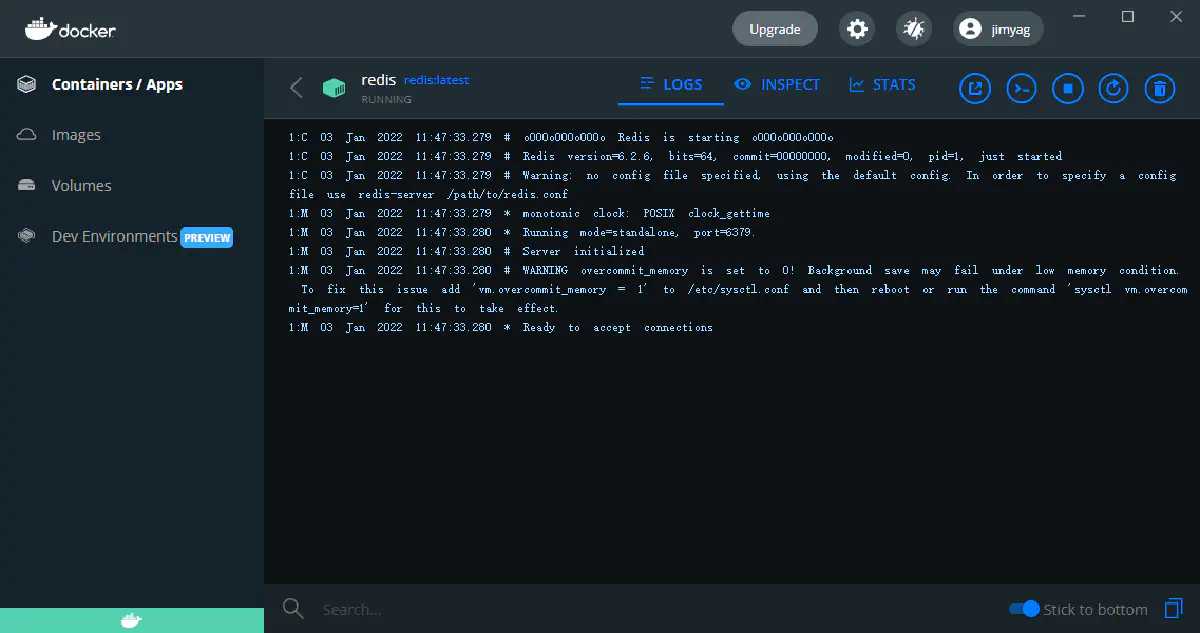The image size is (1200, 633).
Task: Copy logs to clipboard icon
Action: click(1173, 608)
